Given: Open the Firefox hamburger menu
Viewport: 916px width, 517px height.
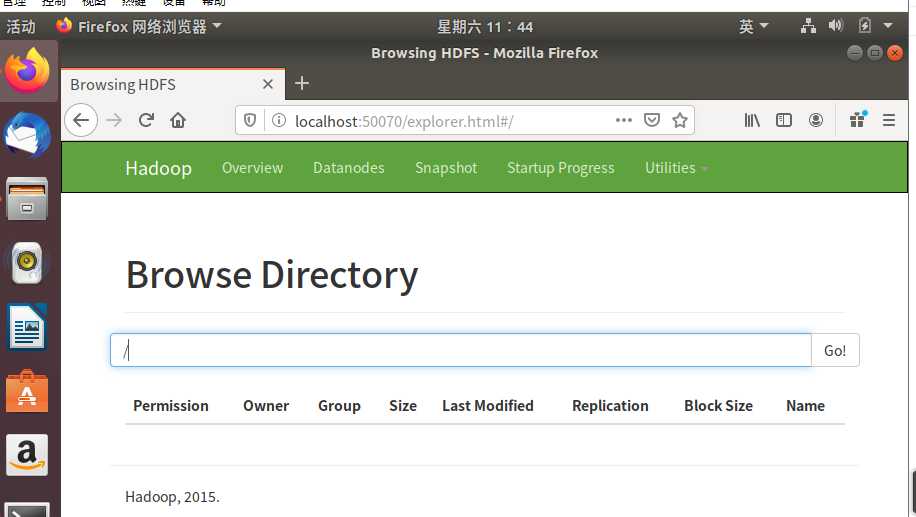Looking at the screenshot, I should pyautogui.click(x=889, y=120).
